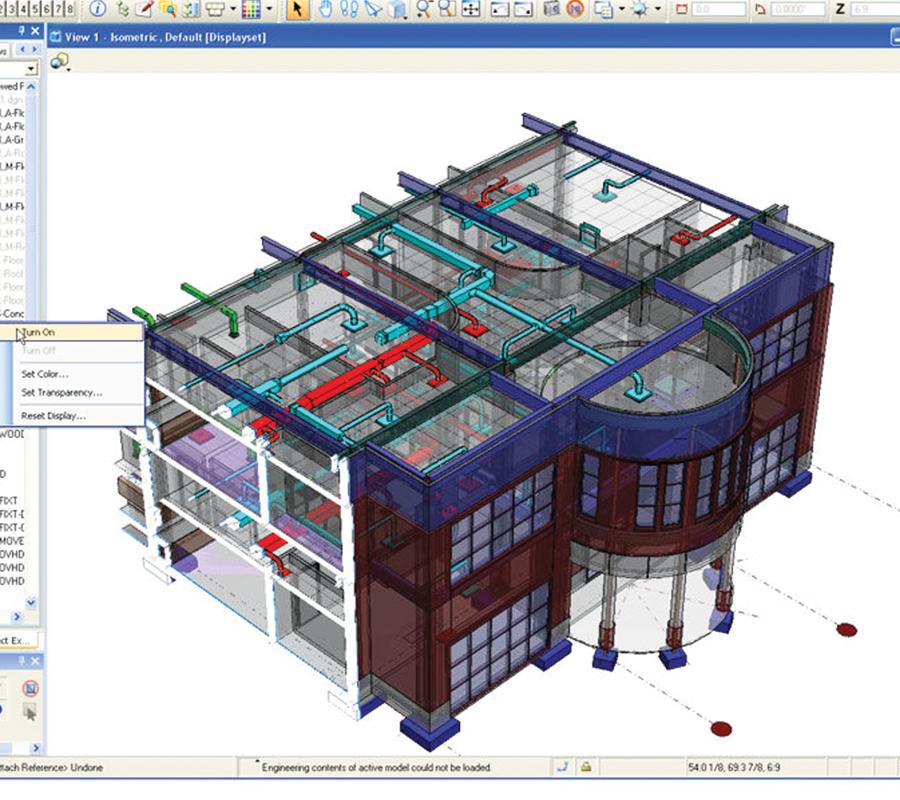Image resolution: width=900 pixels, height=800 pixels.
Task: Click the view attributes icon below view title
Action: 59,62
